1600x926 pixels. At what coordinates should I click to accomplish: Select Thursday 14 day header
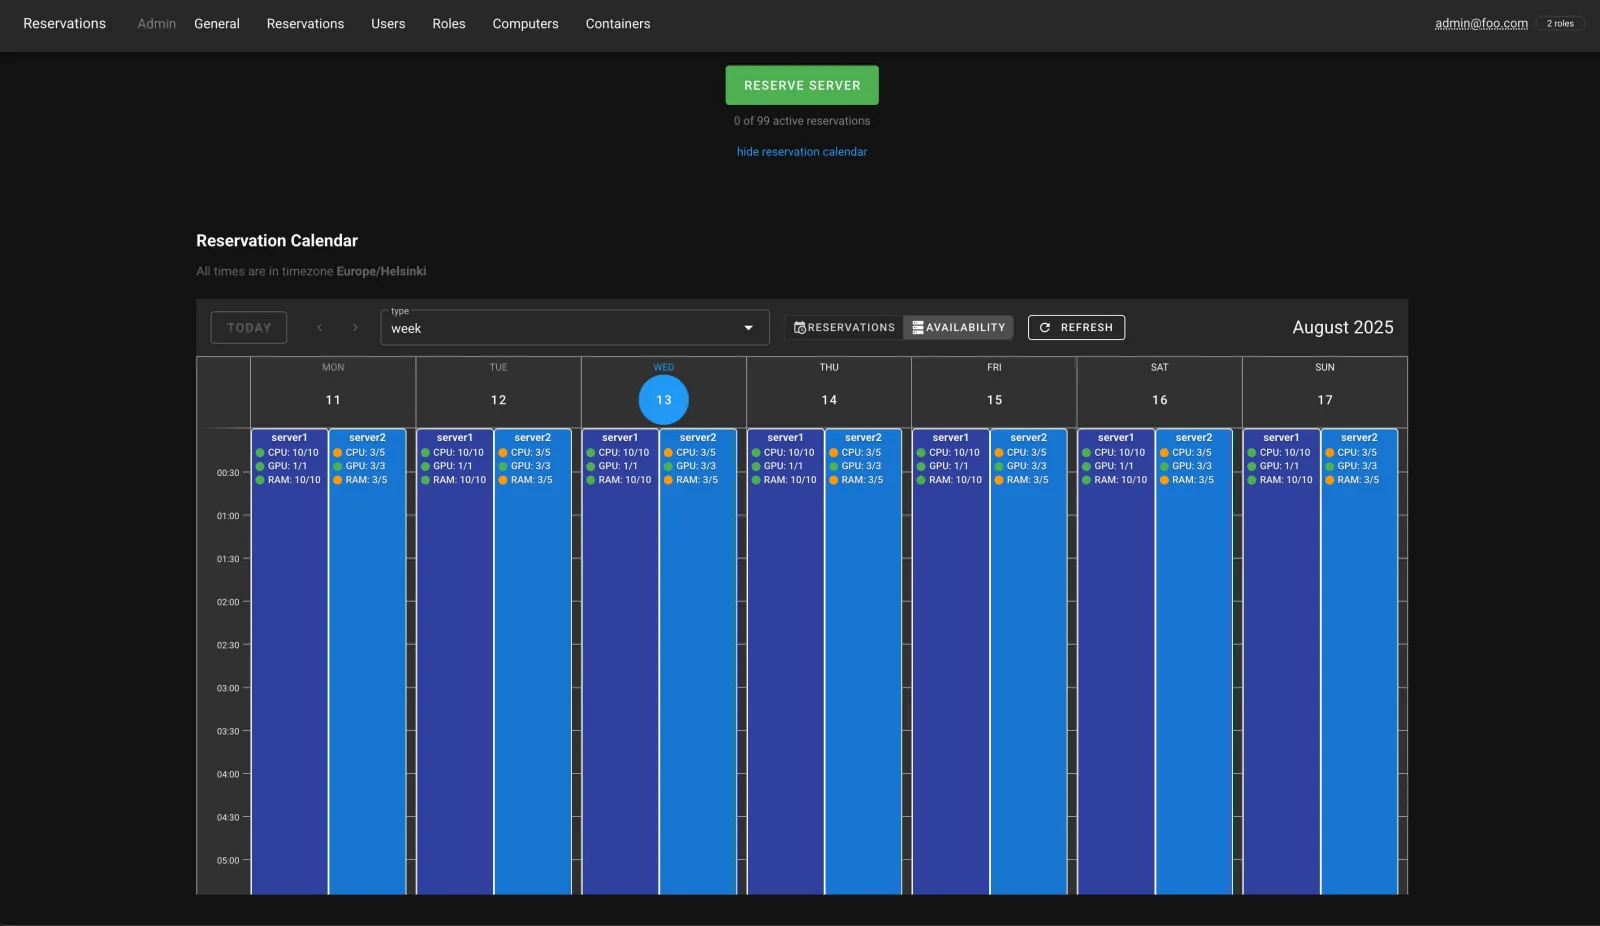(x=829, y=400)
